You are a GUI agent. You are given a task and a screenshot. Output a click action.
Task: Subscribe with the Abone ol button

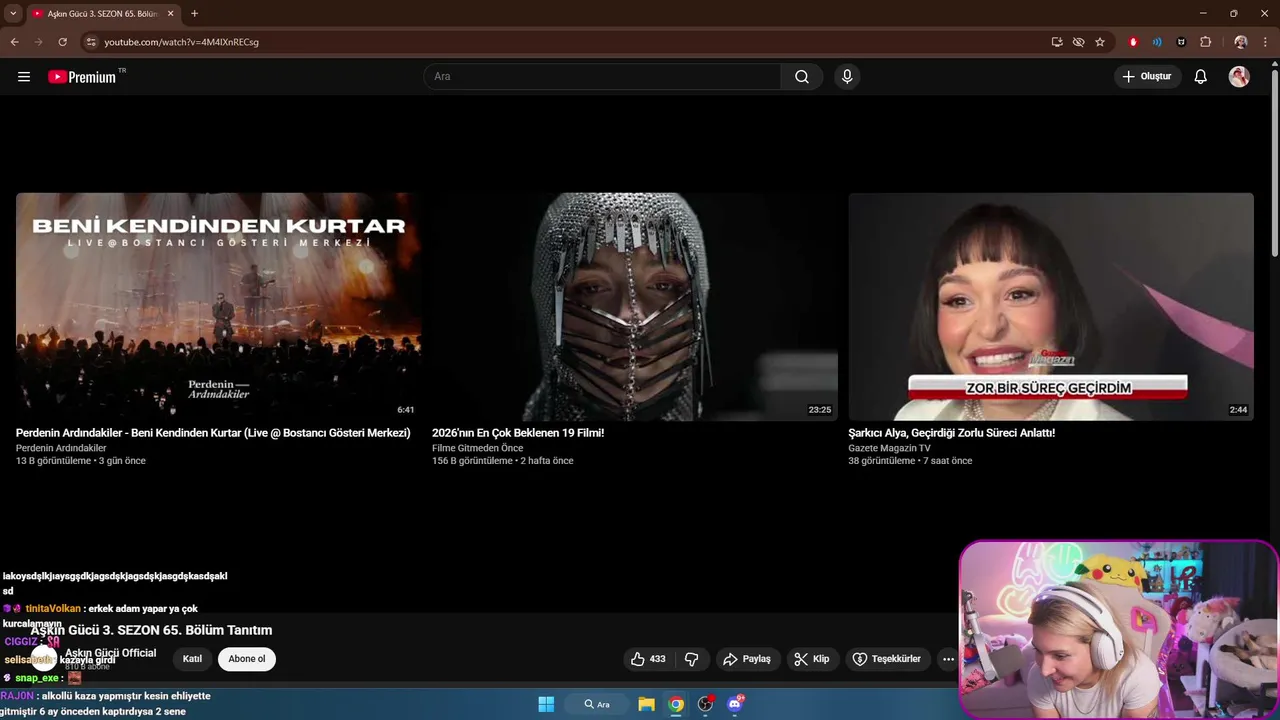(247, 659)
